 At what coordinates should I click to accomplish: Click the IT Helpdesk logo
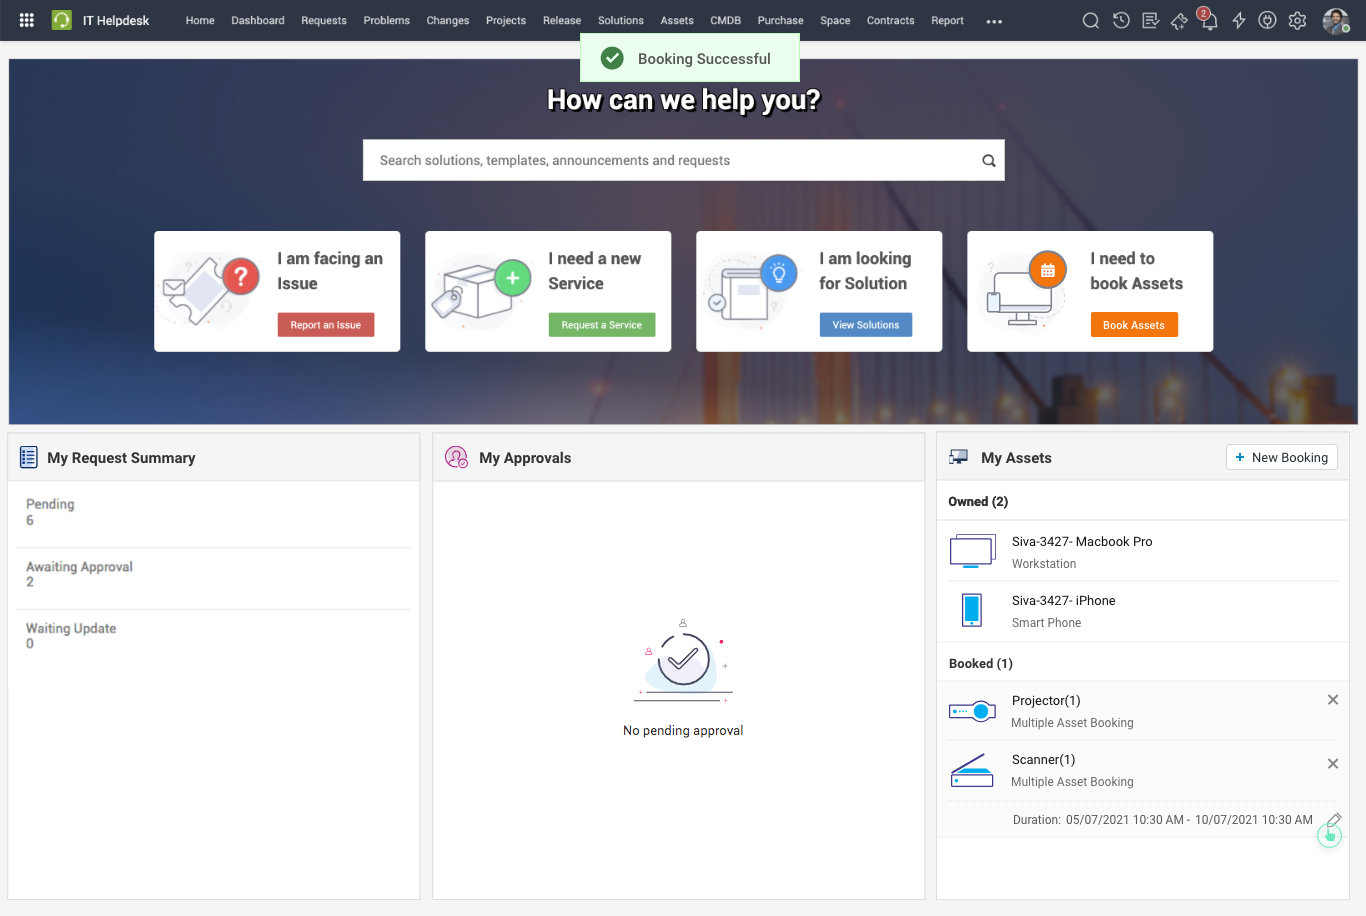[x=60, y=20]
